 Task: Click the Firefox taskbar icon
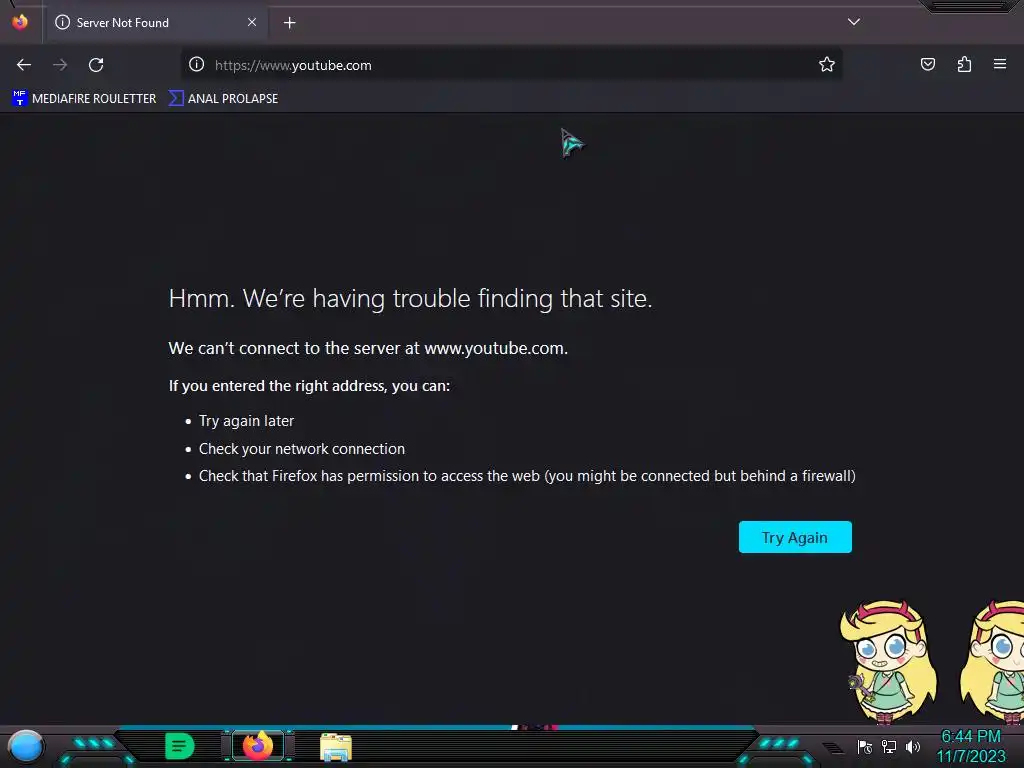257,746
